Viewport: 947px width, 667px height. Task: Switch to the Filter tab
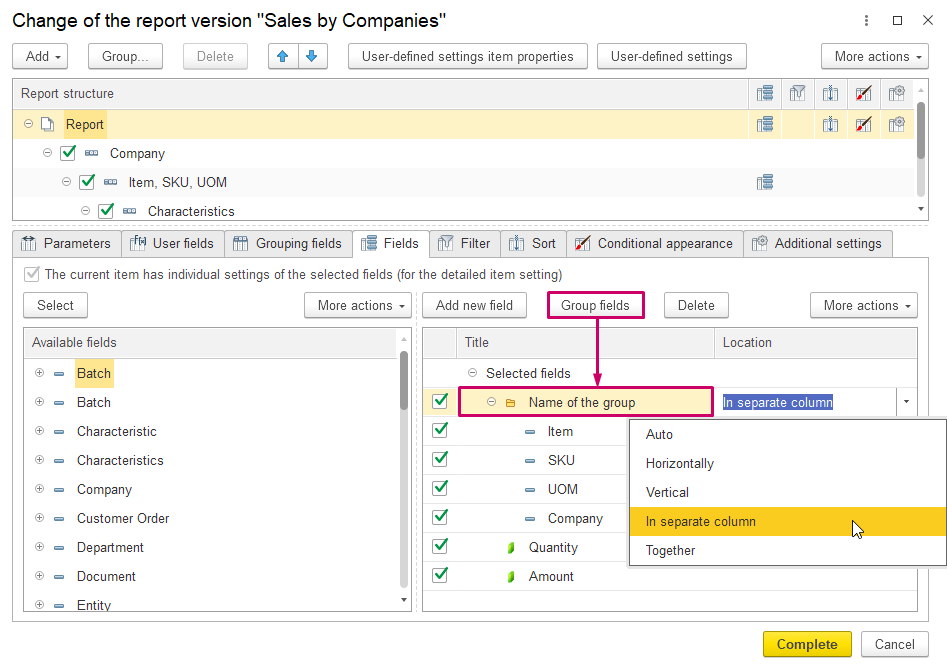point(464,243)
